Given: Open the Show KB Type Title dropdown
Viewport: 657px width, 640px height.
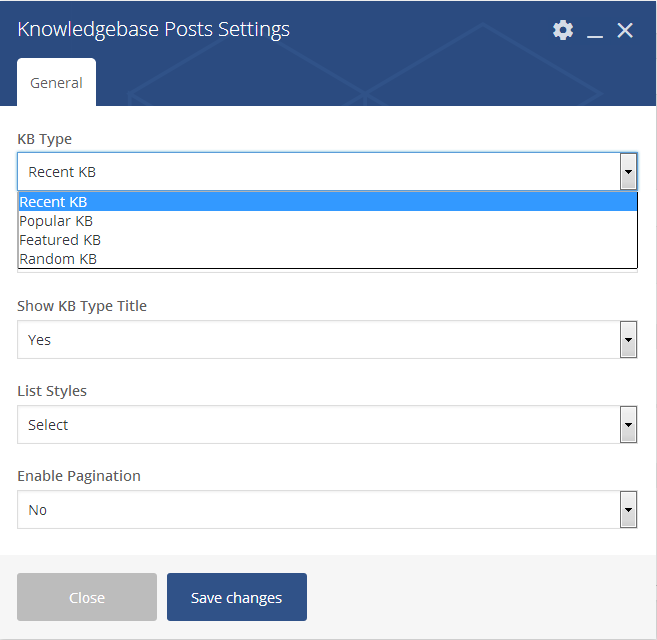Looking at the screenshot, I should [x=327, y=339].
